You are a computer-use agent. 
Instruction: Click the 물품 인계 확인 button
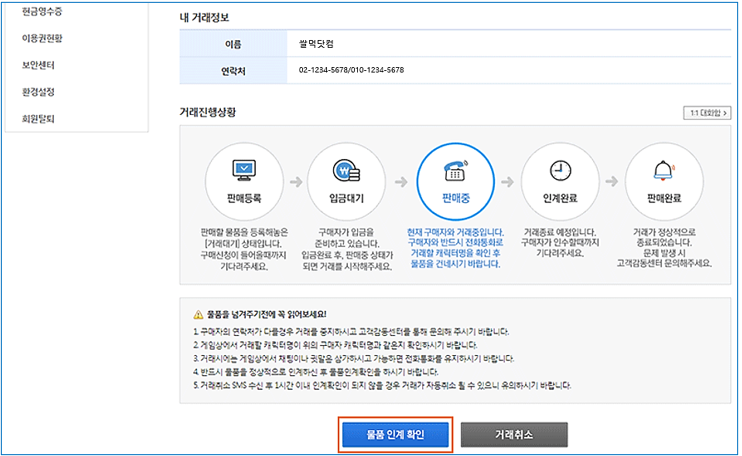(x=395, y=435)
